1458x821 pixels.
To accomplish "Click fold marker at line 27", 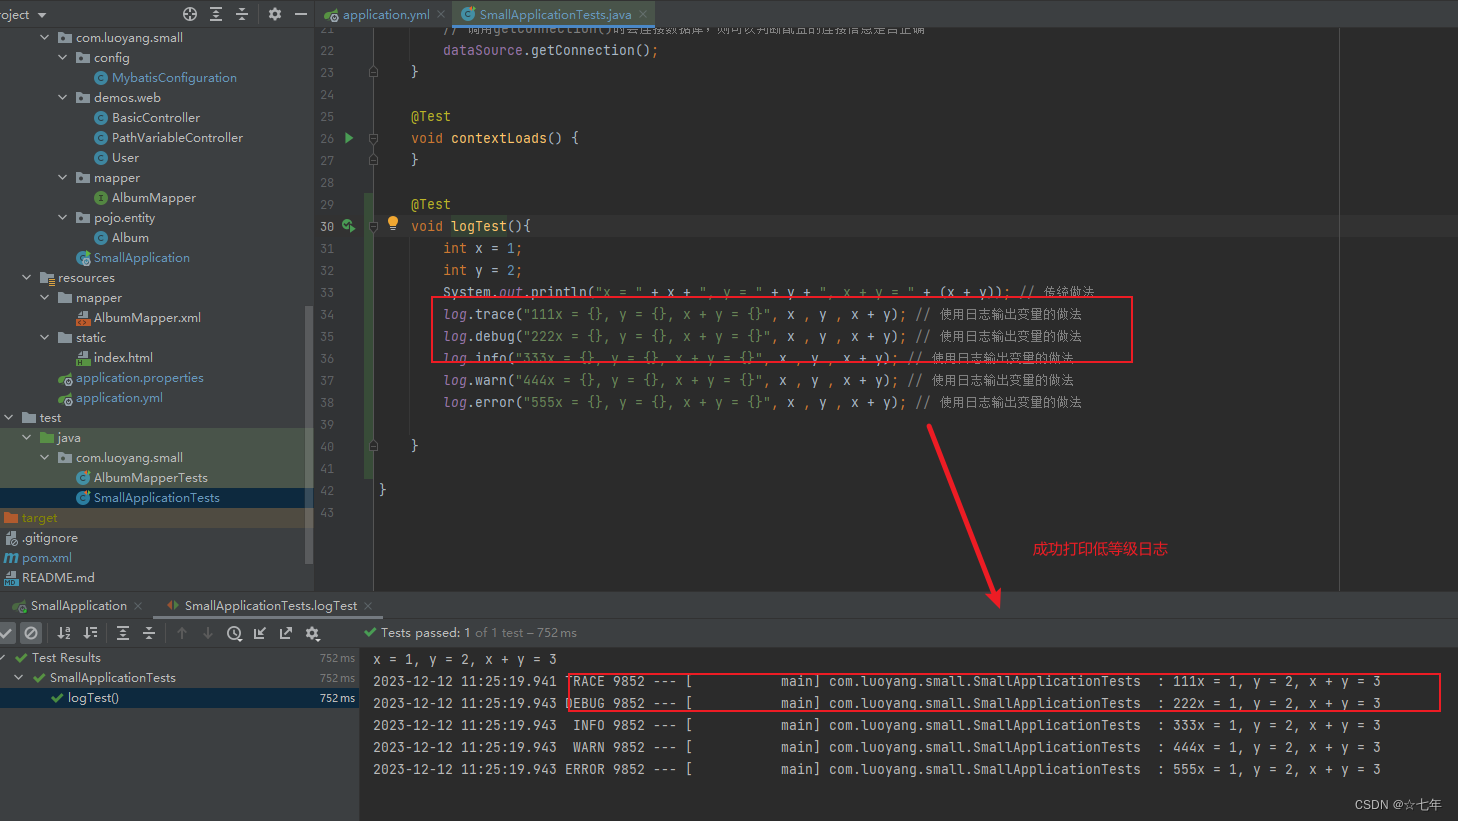I will tap(373, 160).
